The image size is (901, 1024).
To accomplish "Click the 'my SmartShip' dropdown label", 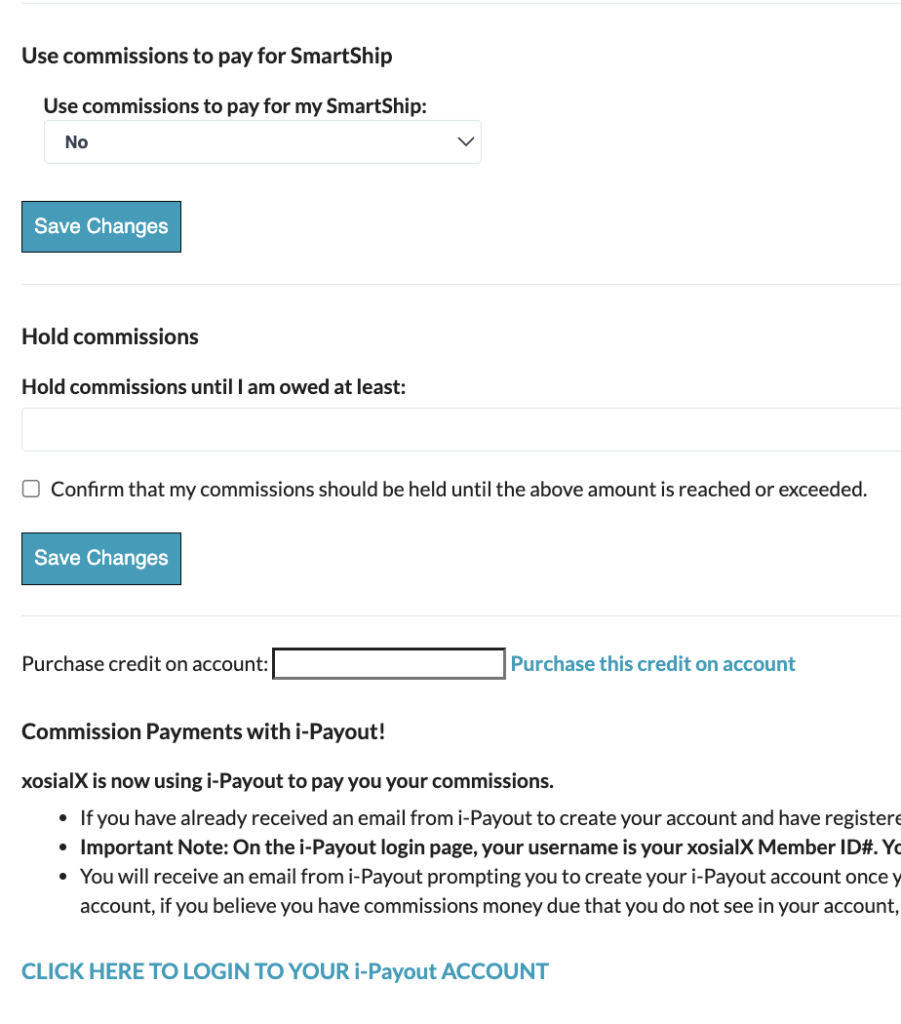I will [235, 106].
